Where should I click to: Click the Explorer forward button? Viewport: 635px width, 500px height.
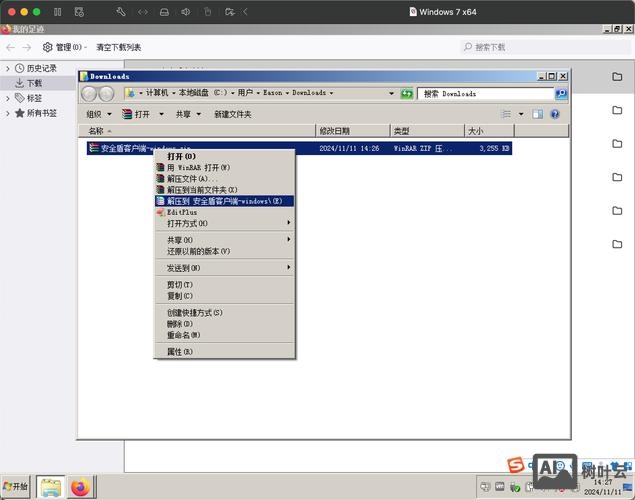pos(106,94)
